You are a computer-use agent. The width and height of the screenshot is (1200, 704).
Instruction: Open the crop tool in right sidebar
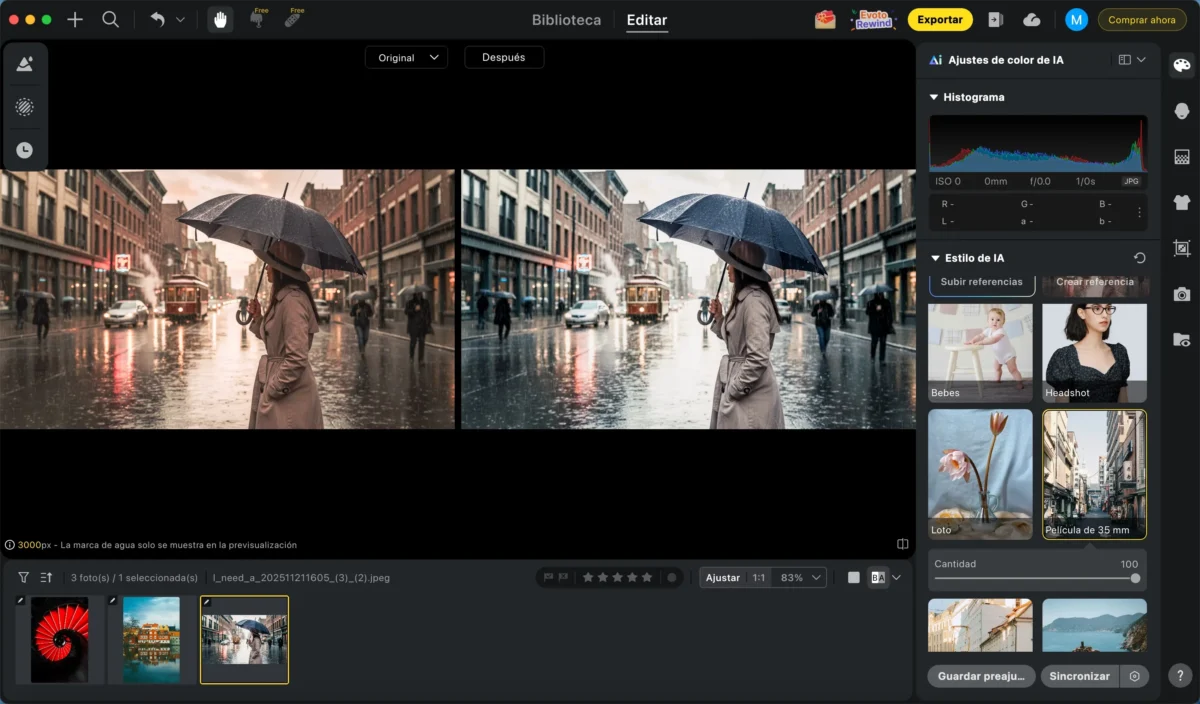1182,248
